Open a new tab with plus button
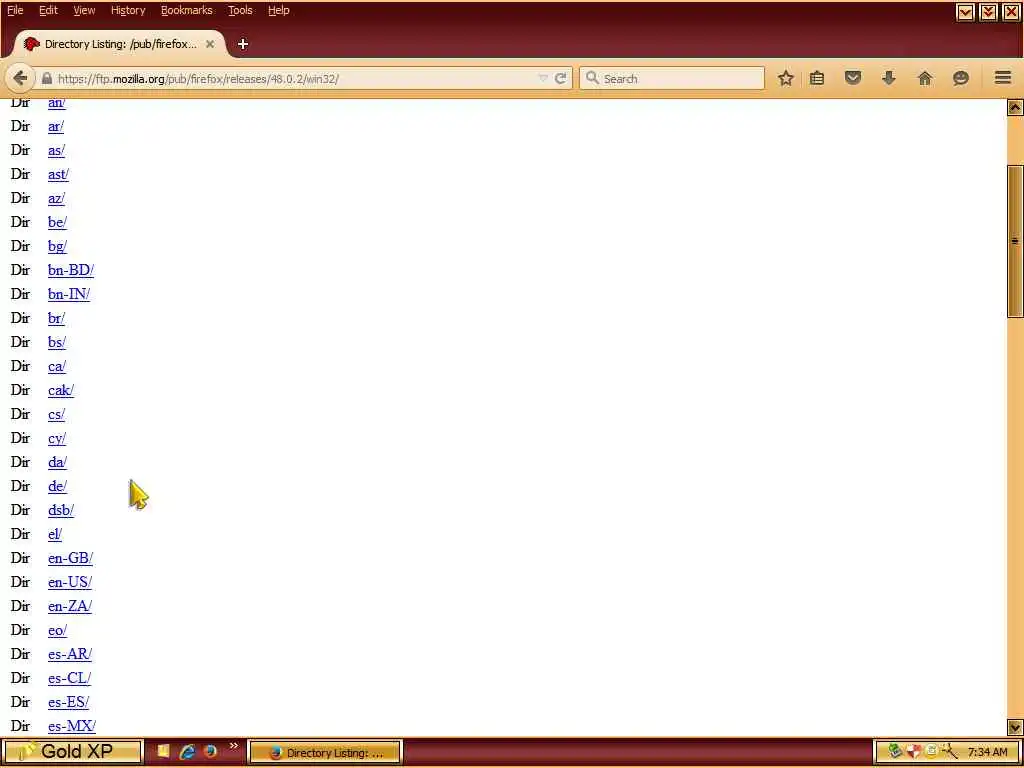The image size is (1024, 768). pyautogui.click(x=243, y=44)
